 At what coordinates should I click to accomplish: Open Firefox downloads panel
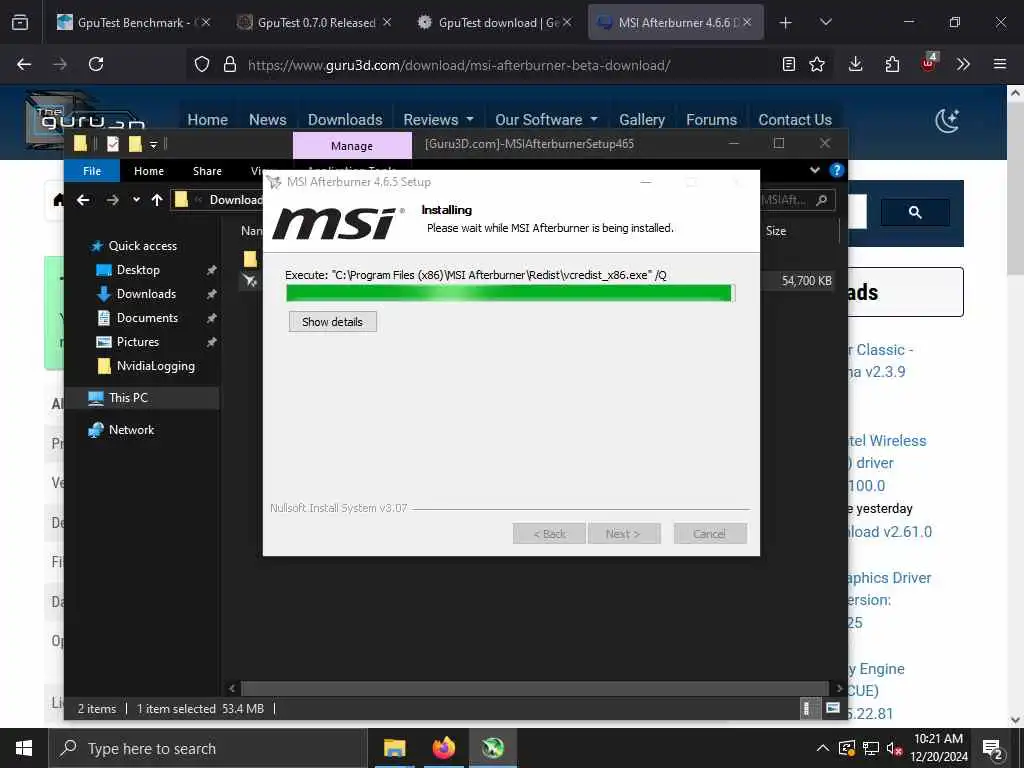[x=856, y=64]
